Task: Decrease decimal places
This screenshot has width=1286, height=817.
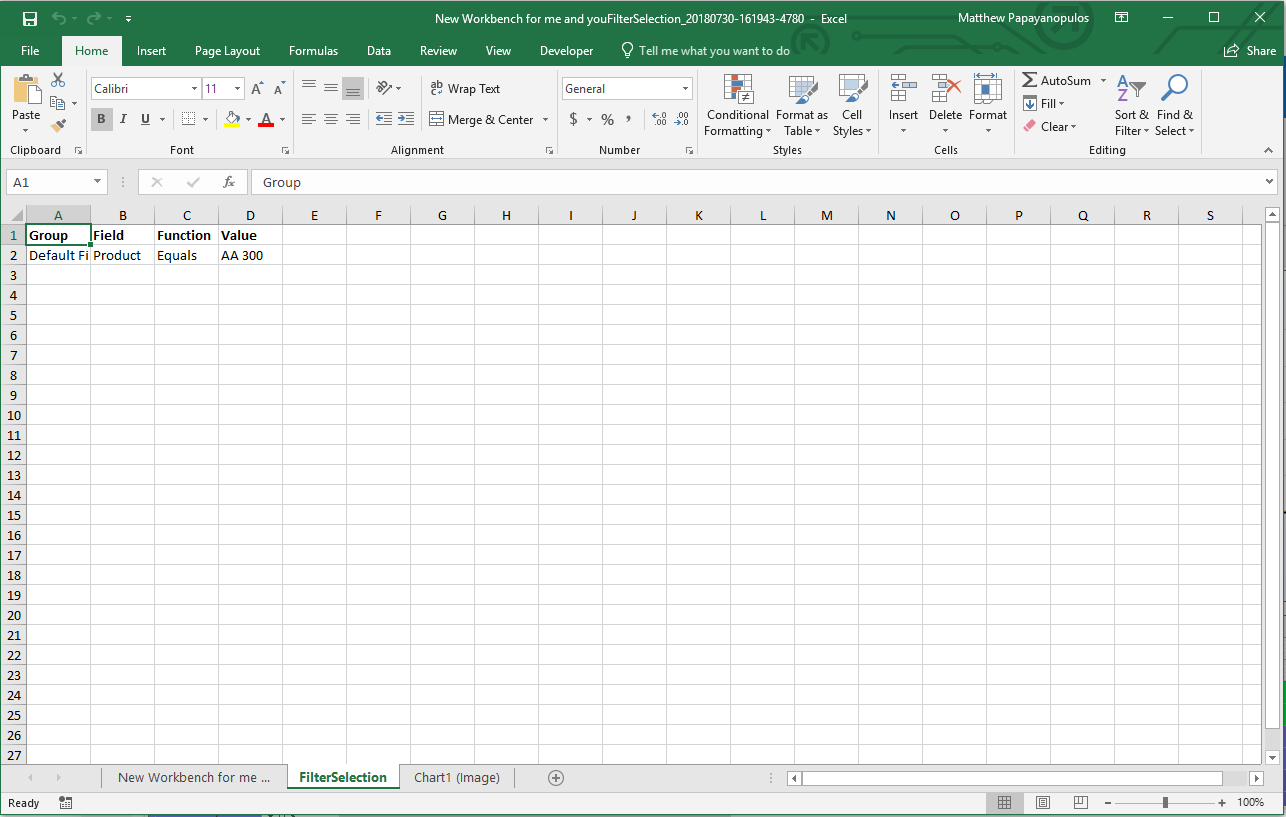Action: [x=681, y=119]
